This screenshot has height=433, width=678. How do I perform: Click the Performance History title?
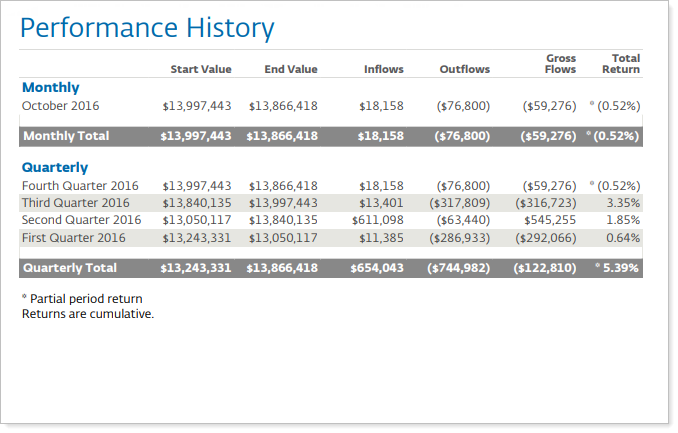147,28
